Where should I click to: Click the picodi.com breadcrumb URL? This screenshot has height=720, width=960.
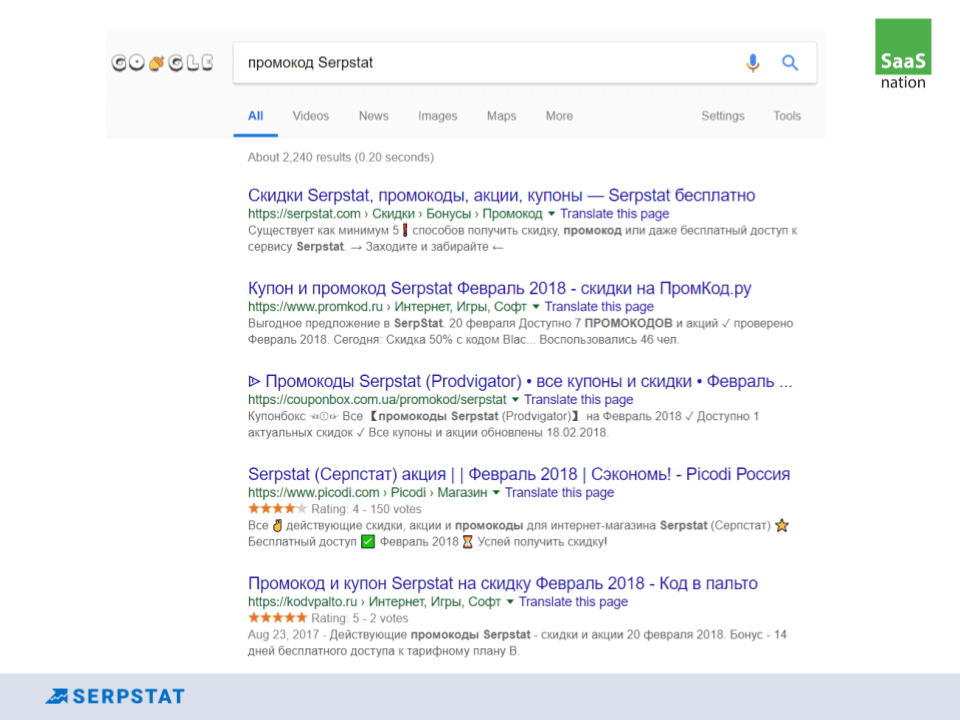pyautogui.click(x=367, y=493)
